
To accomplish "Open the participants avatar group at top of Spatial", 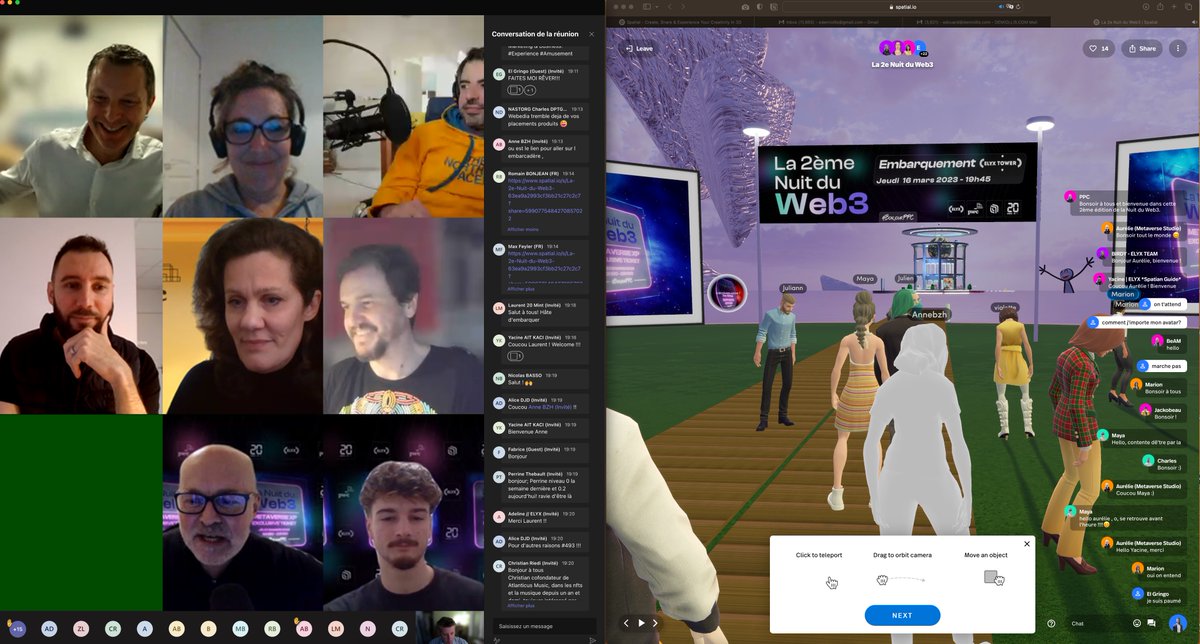I will (x=903, y=48).
